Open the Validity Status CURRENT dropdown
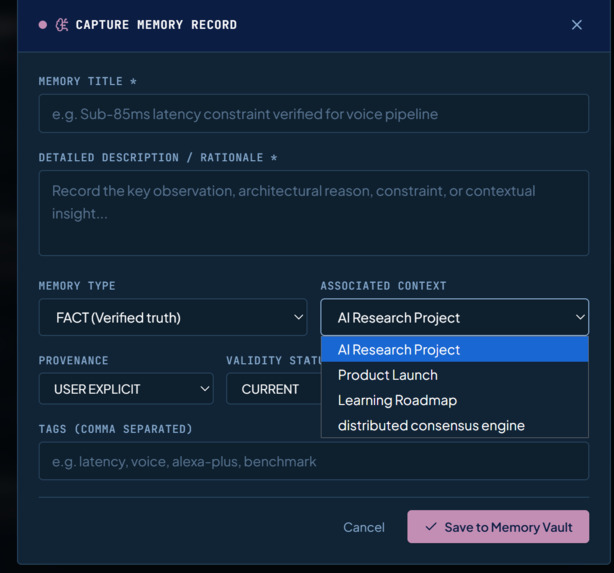 [x=274, y=389]
